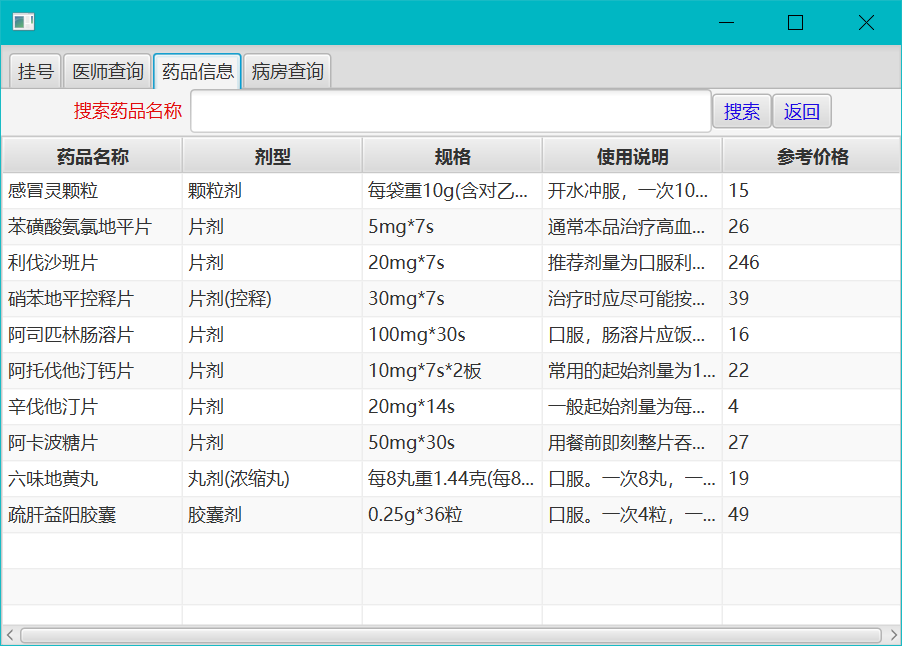Viewport: 902px width, 646px height.
Task: Click the 治疗时应尽可能按 usage cell
Action: click(x=632, y=299)
